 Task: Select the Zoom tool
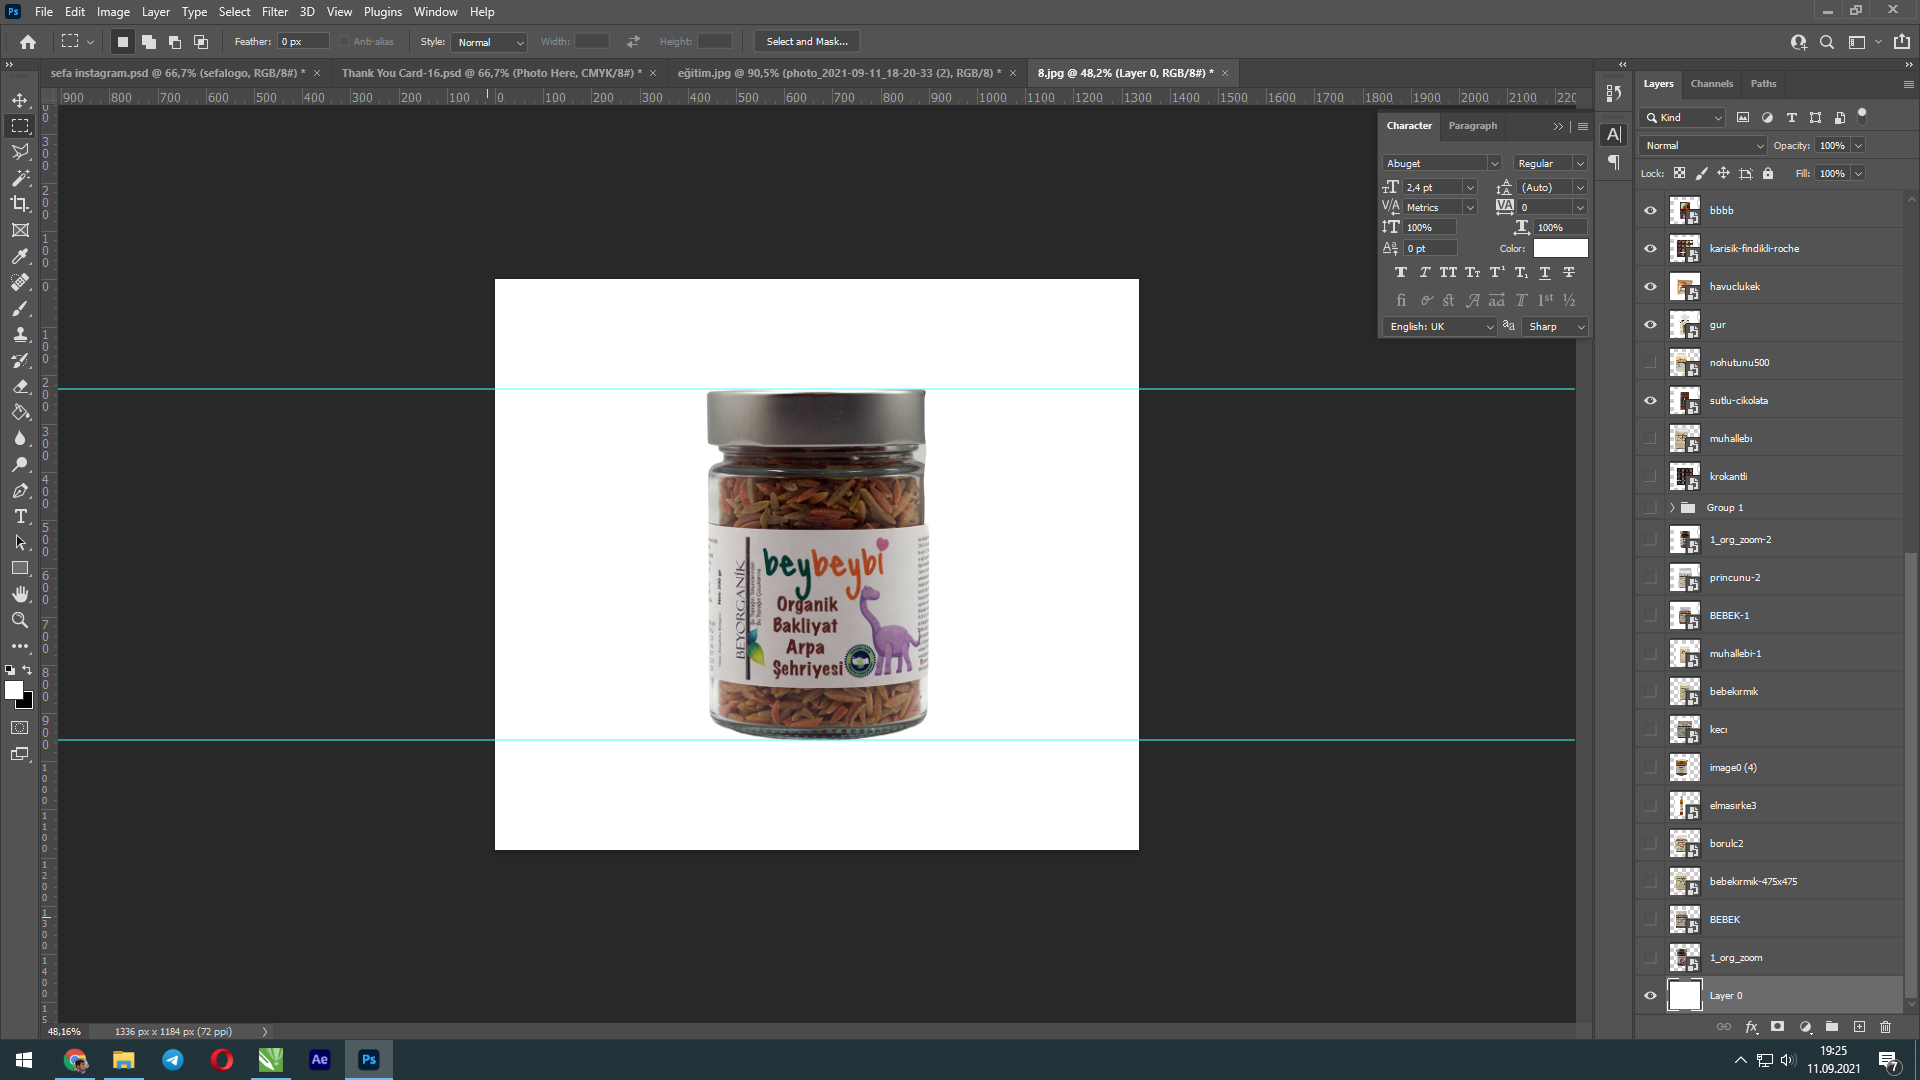[x=20, y=620]
